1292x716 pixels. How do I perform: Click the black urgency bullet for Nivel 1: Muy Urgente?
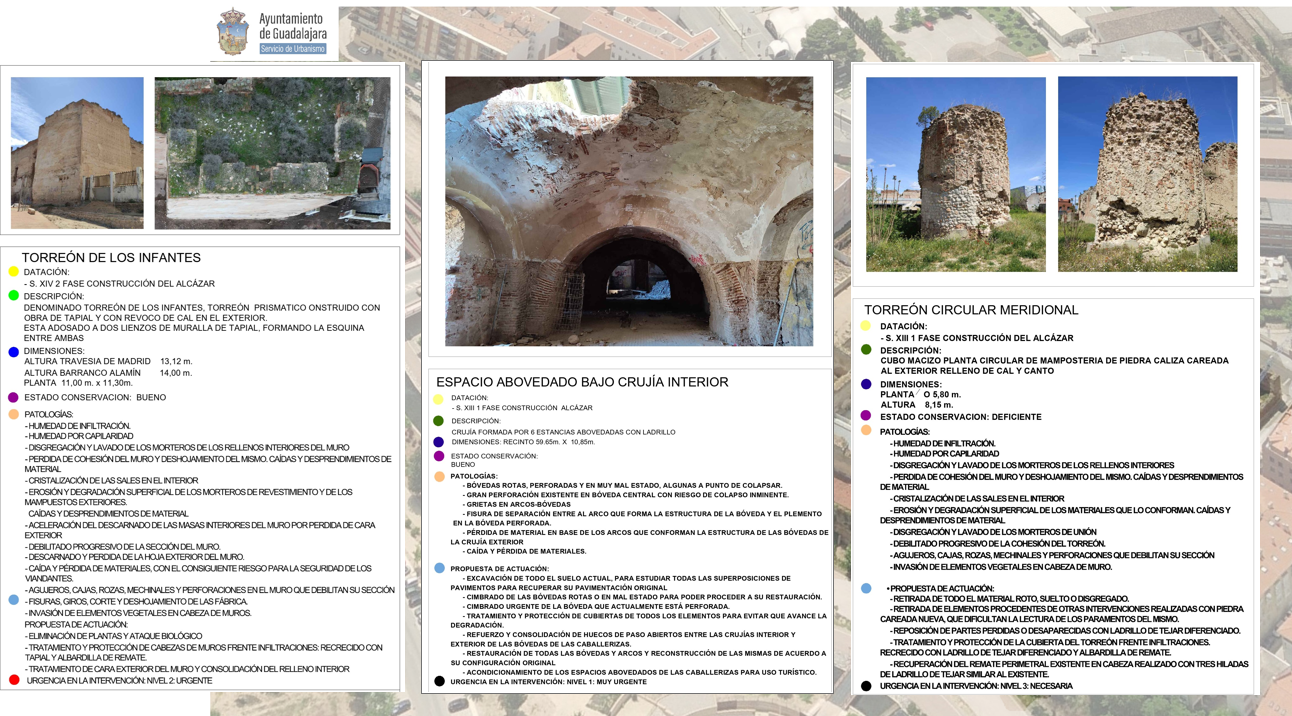[x=439, y=682]
